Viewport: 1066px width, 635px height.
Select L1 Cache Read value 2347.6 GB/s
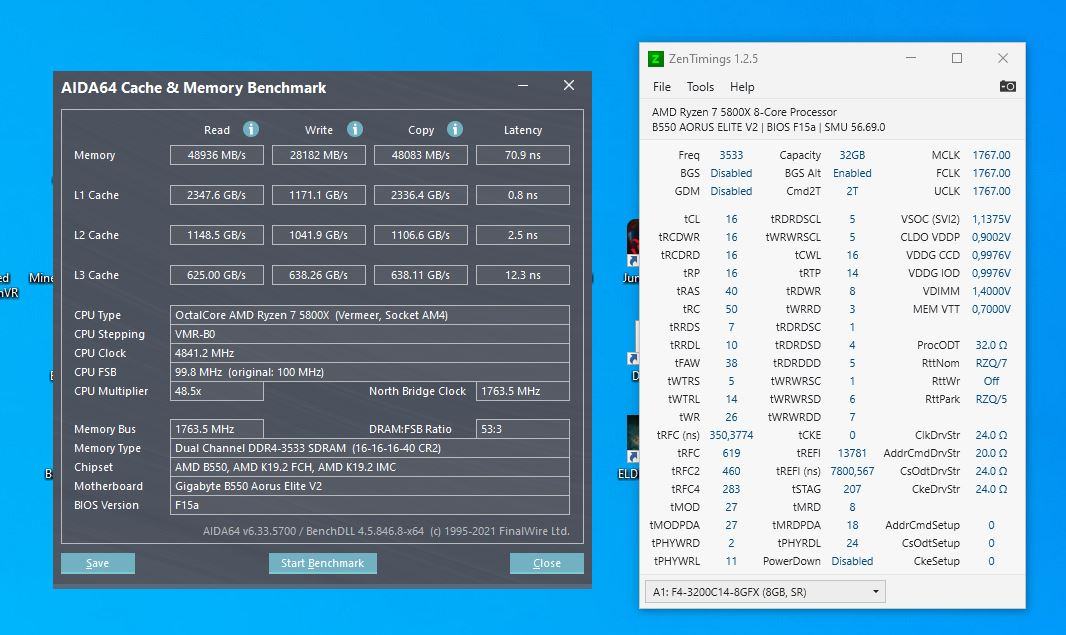coord(217,195)
